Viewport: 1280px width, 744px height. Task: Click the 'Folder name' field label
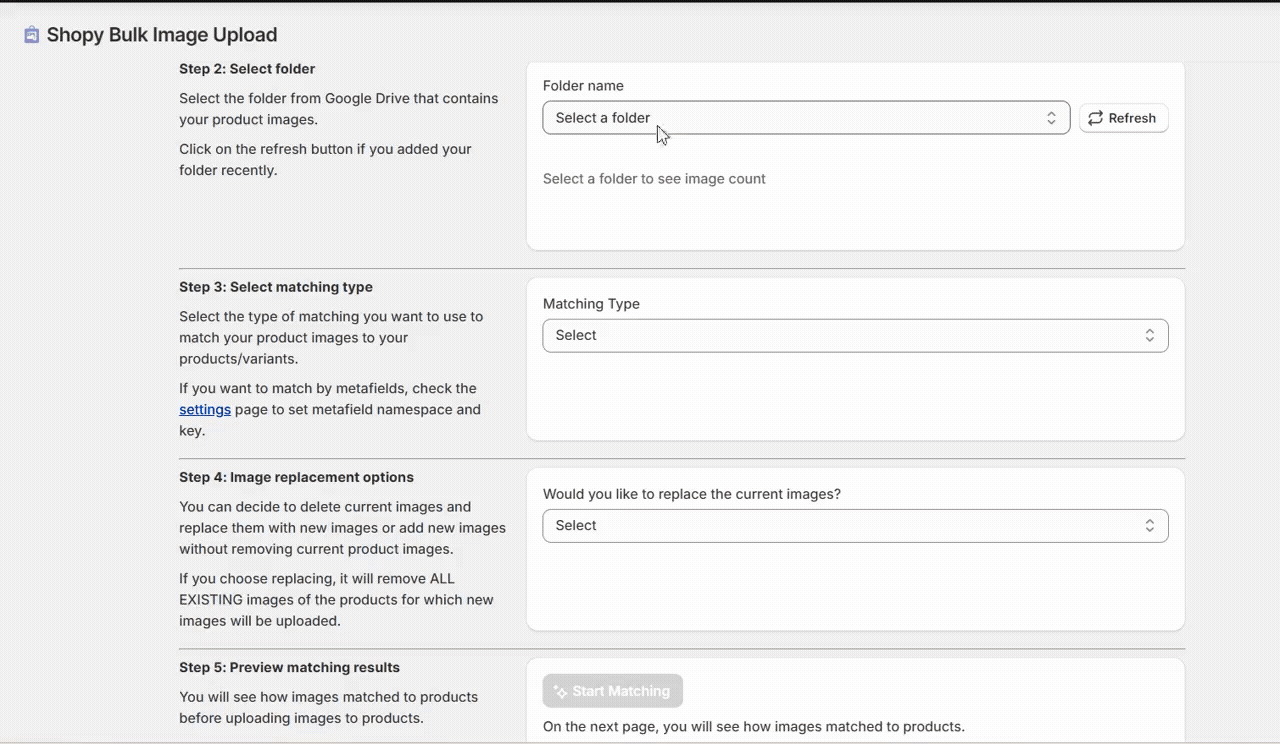pos(583,86)
